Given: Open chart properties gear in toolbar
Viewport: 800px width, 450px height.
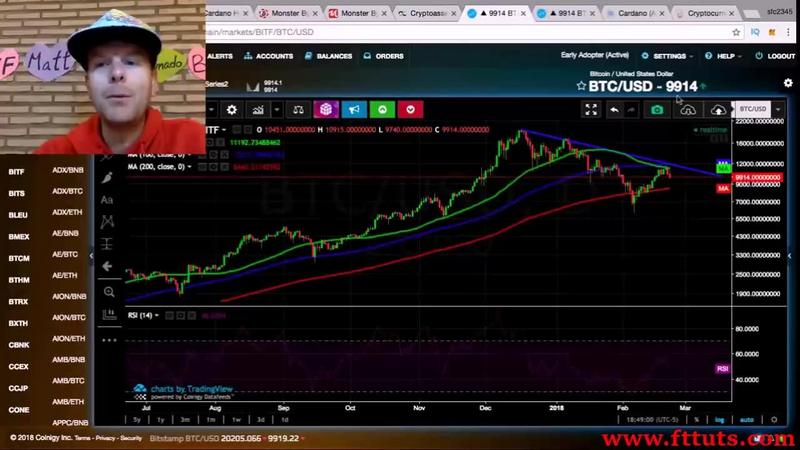Looking at the screenshot, I should pos(232,110).
